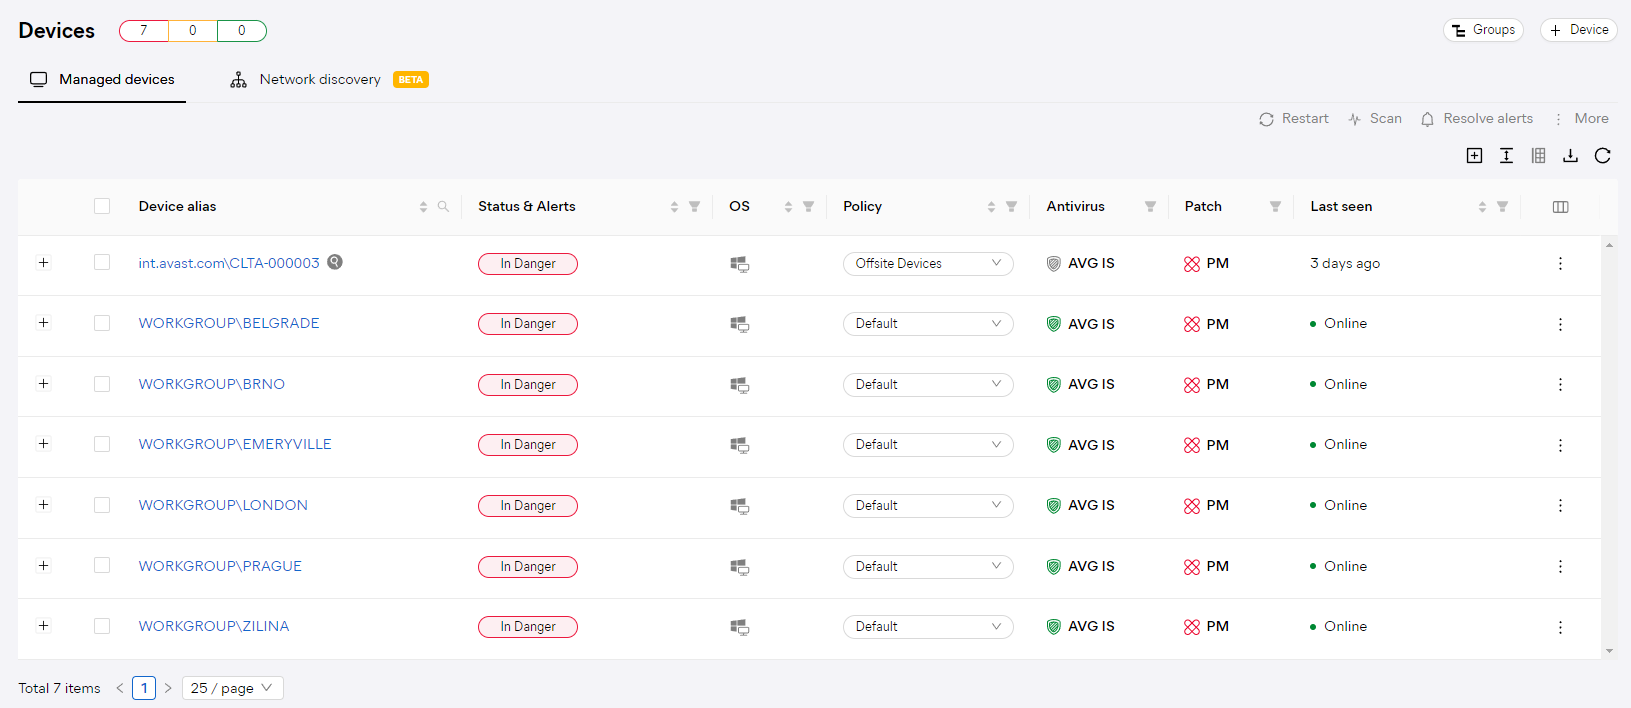
Task: Open row actions menu for CLTA-000003
Action: [1560, 264]
